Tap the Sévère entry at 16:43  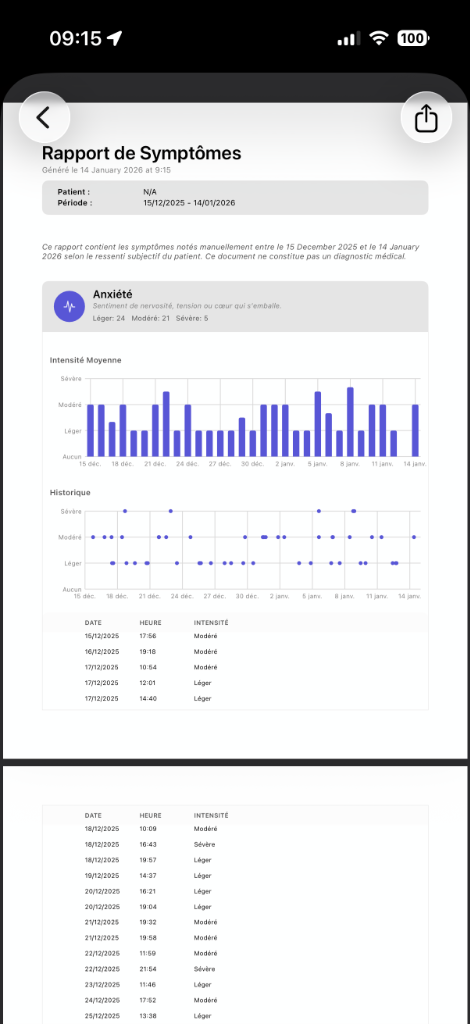[x=235, y=844]
